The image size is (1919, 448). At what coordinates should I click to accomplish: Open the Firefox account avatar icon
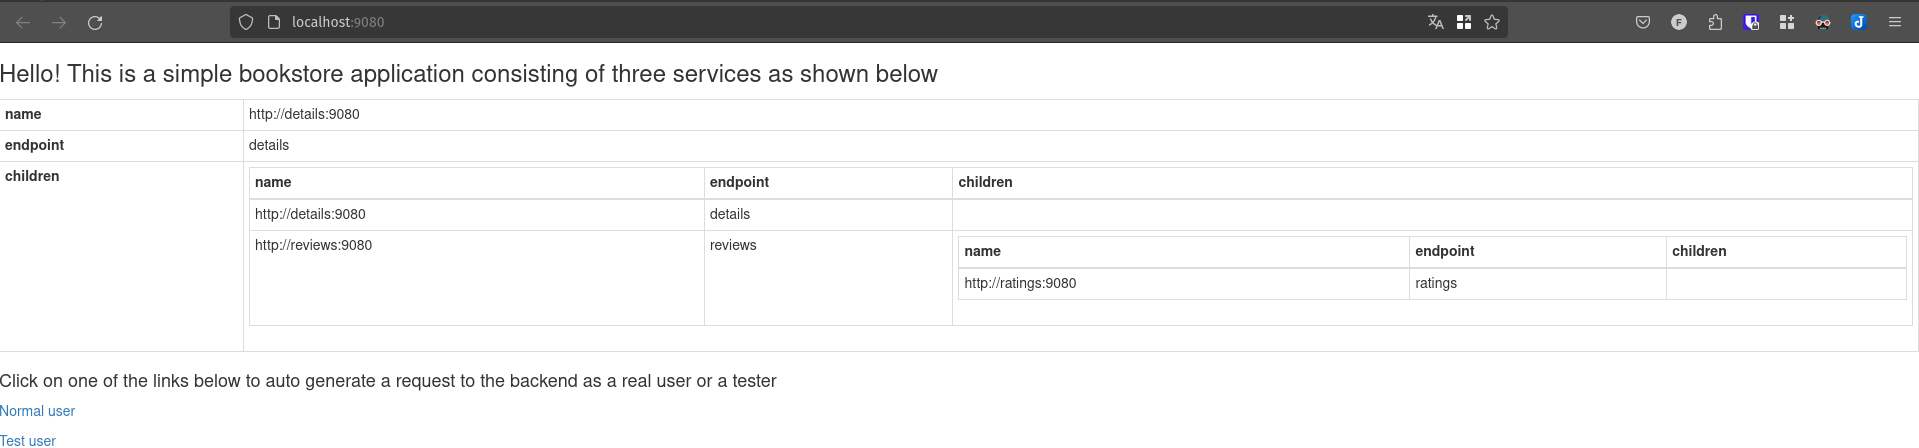pos(1679,22)
